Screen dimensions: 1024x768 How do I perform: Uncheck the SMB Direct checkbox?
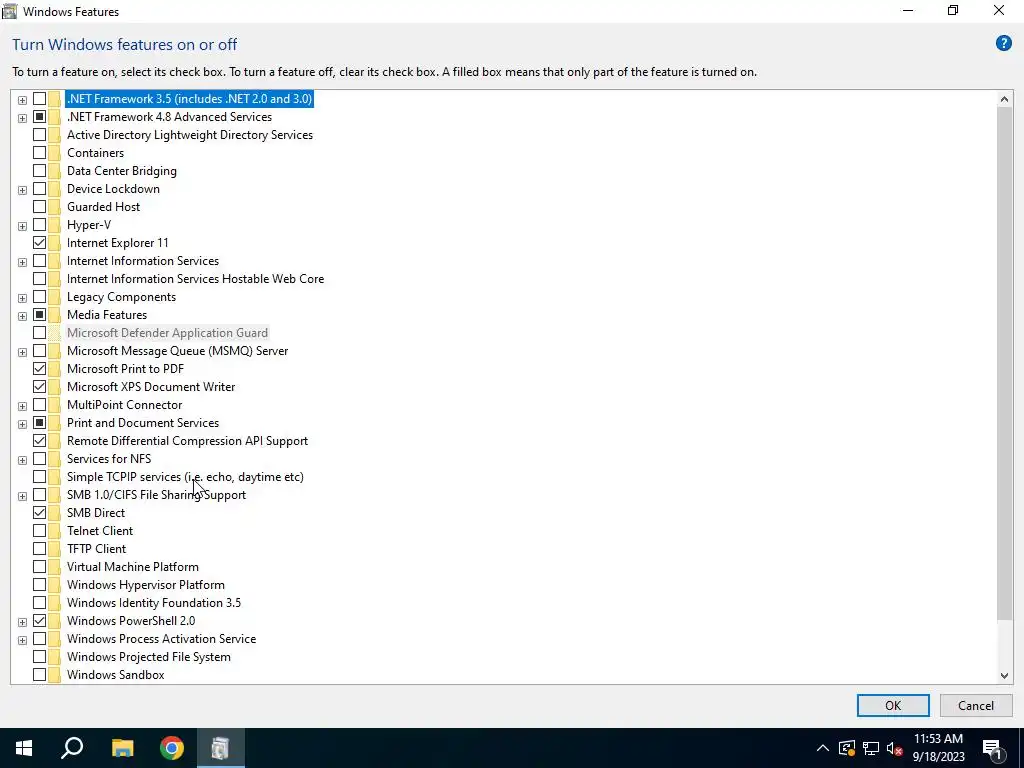pyautogui.click(x=39, y=513)
